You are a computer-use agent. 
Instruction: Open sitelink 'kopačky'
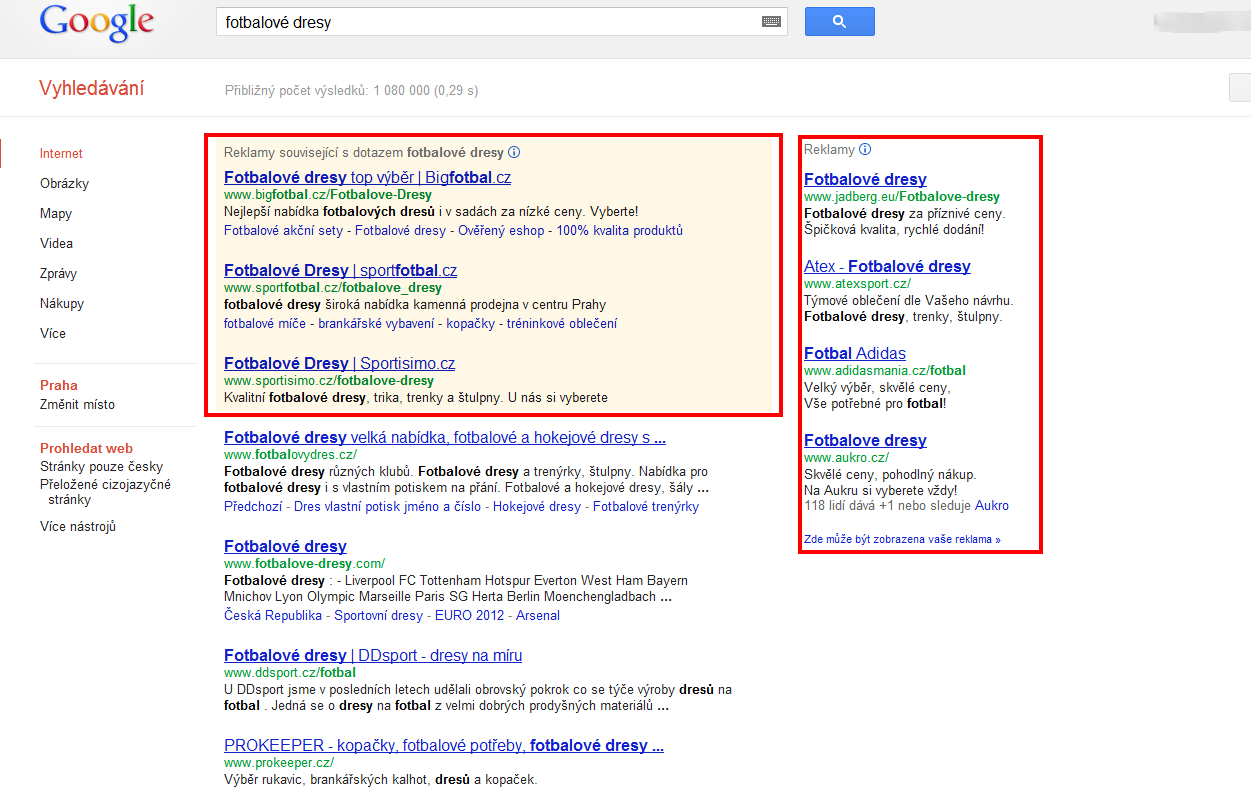(470, 324)
